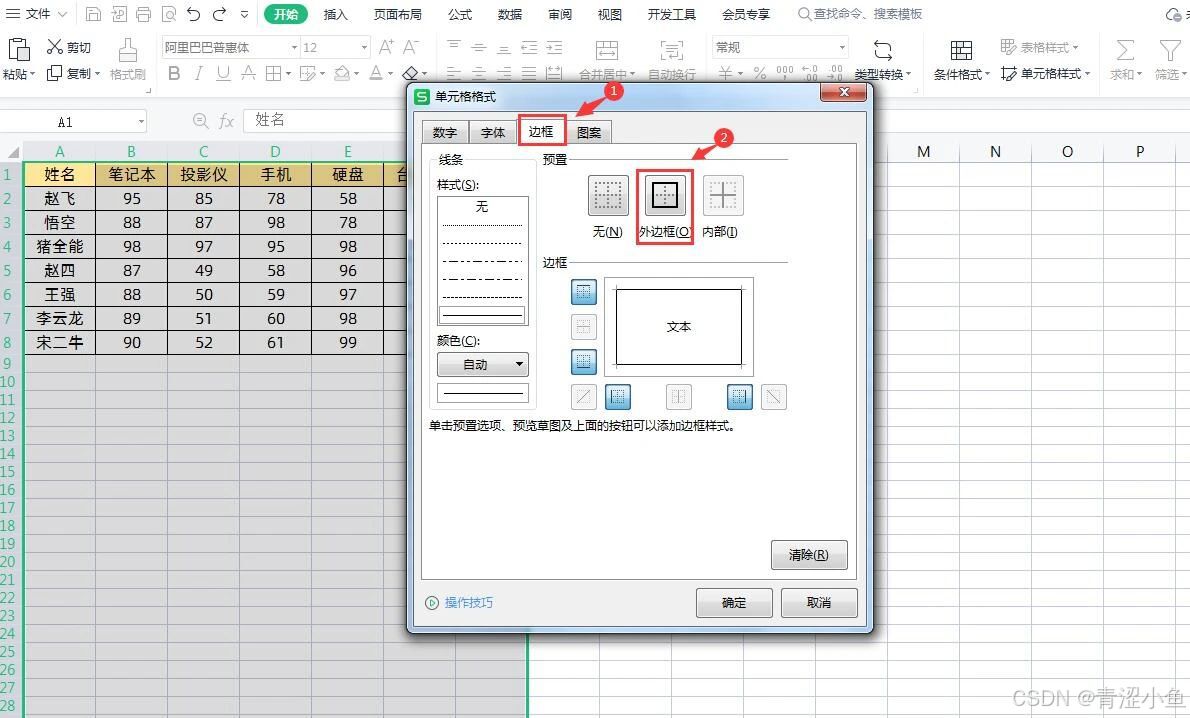Expand the Name Box A1 dropdown
The height and width of the screenshot is (718, 1190).
(x=141, y=121)
